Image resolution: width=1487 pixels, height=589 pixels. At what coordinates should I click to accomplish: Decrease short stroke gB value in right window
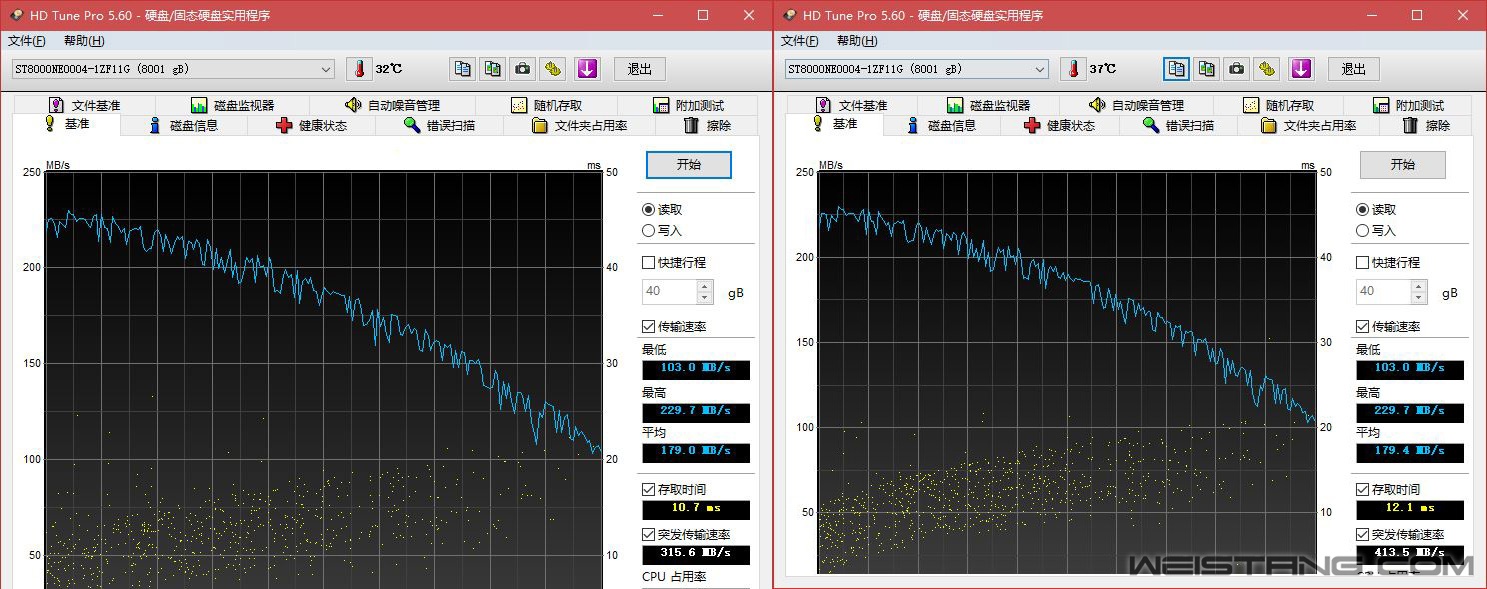click(x=1419, y=297)
